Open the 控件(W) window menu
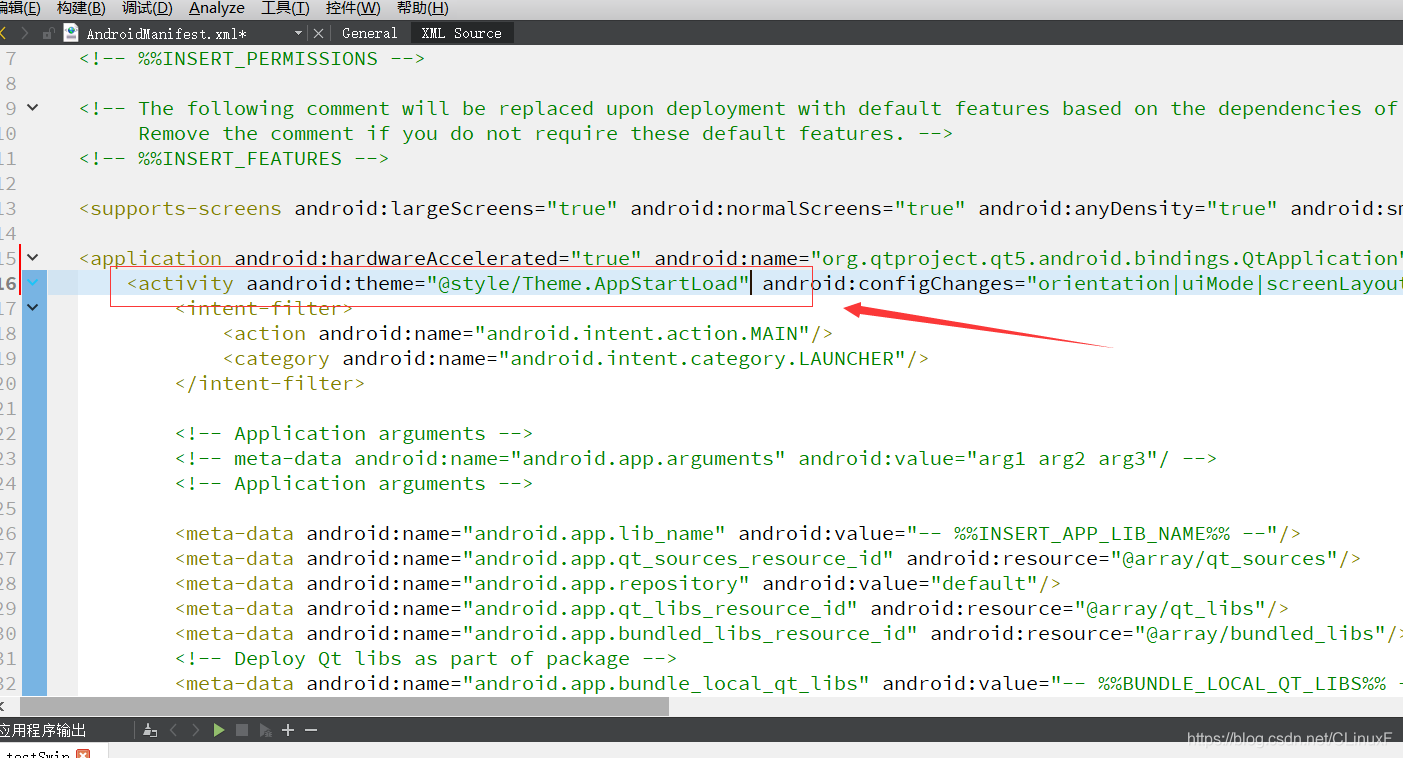Screen dimensions: 1403x758 (353, 8)
